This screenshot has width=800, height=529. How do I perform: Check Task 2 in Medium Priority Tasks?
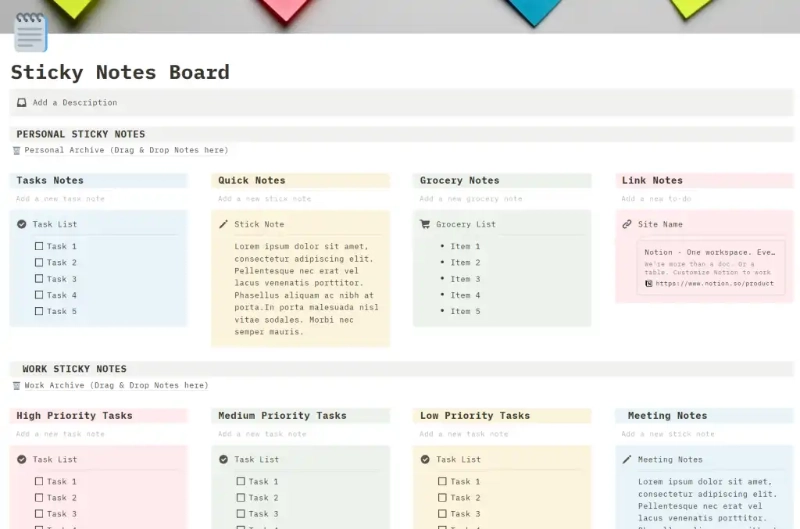tap(241, 497)
